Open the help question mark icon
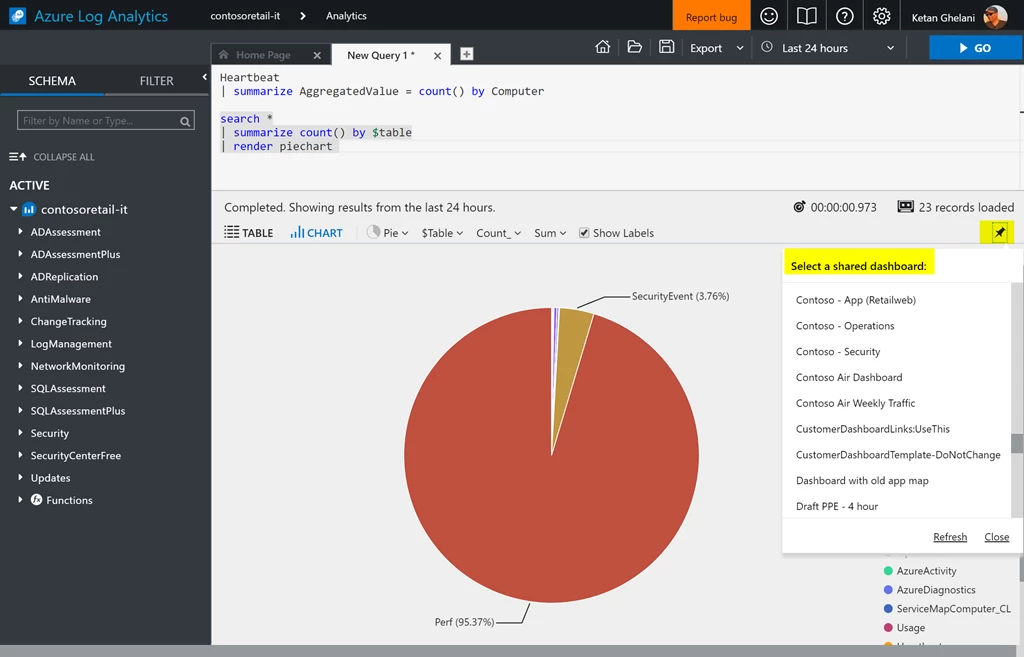Image resolution: width=1024 pixels, height=657 pixels. 844,16
